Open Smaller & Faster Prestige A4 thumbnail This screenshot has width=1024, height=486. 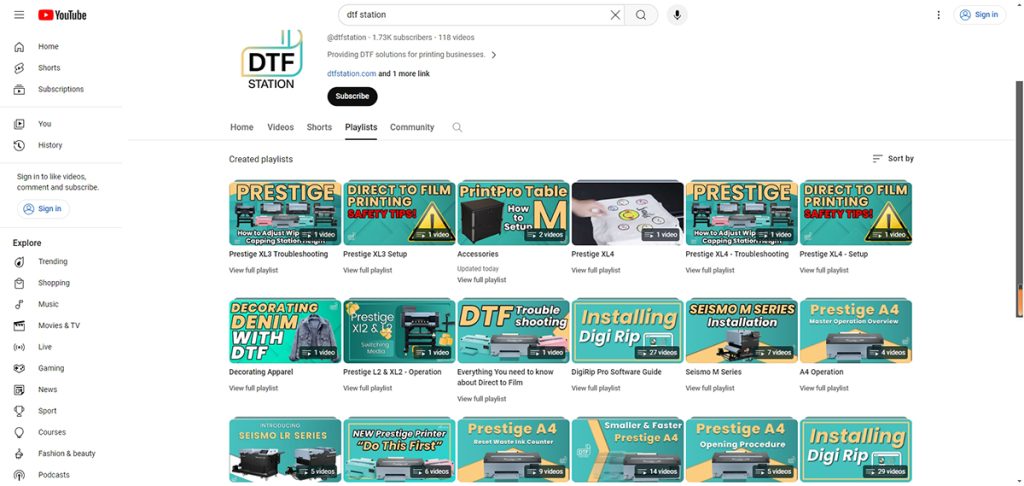pos(628,450)
